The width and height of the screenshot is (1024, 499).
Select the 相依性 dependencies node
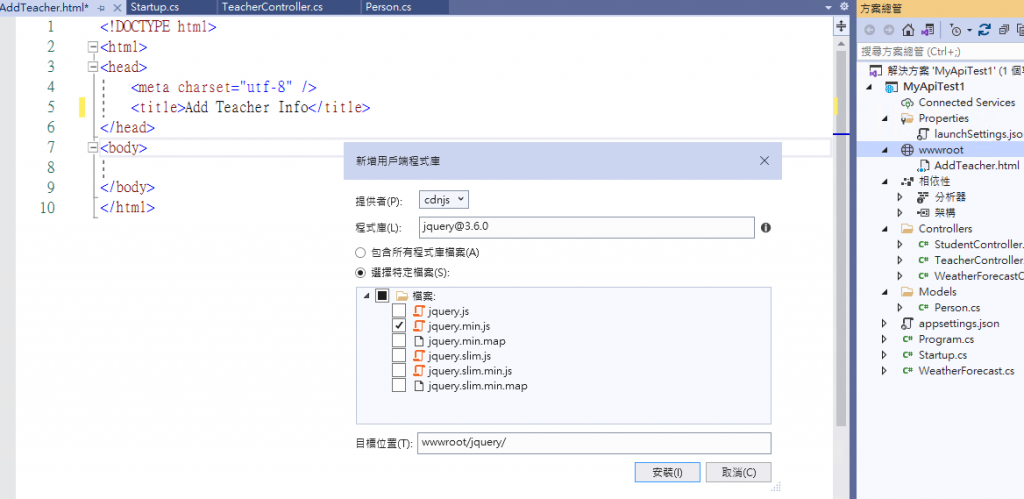934,182
